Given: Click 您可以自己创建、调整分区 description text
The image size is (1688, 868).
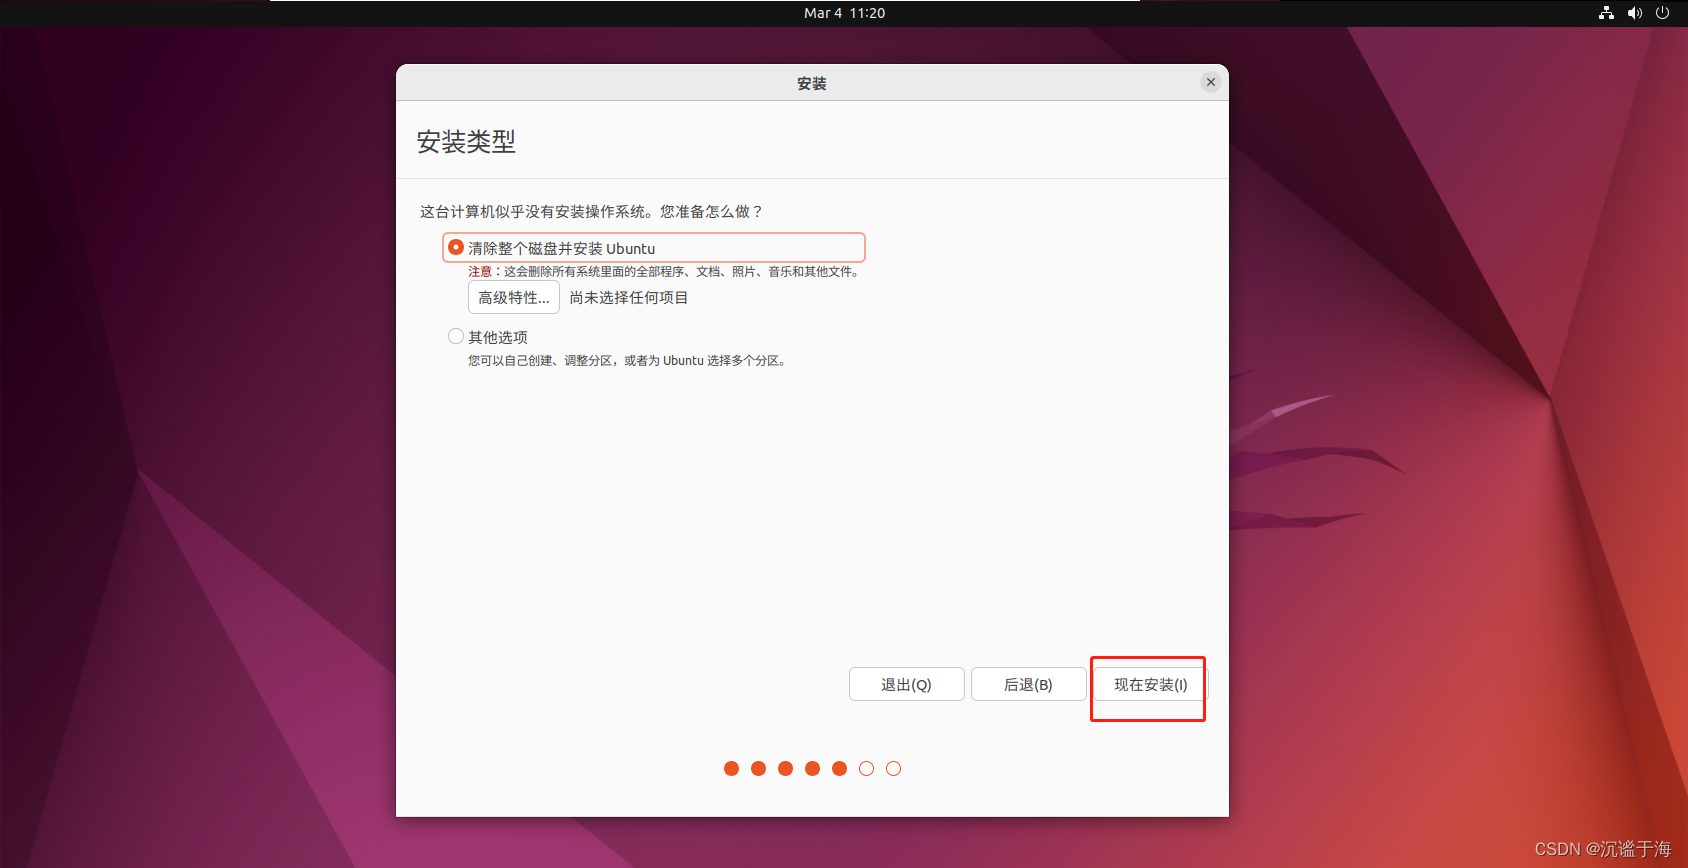Looking at the screenshot, I should coord(629,361).
